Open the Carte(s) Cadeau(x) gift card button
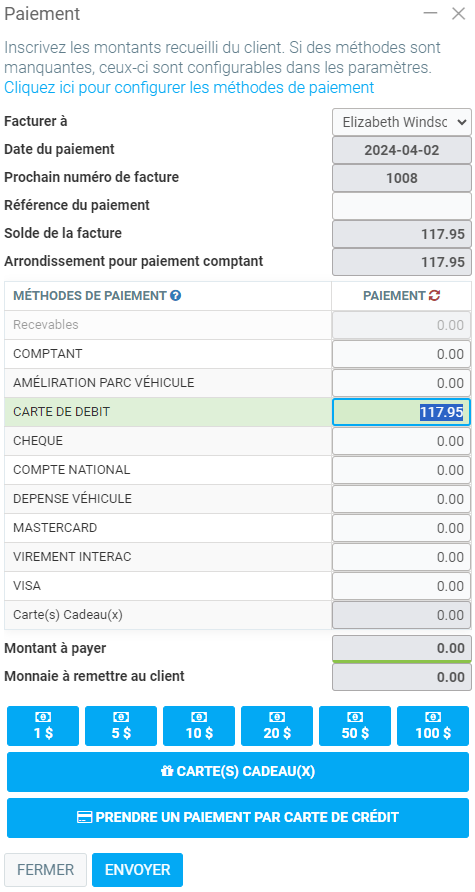Image resolution: width=475 pixels, height=892 pixels. point(238,772)
